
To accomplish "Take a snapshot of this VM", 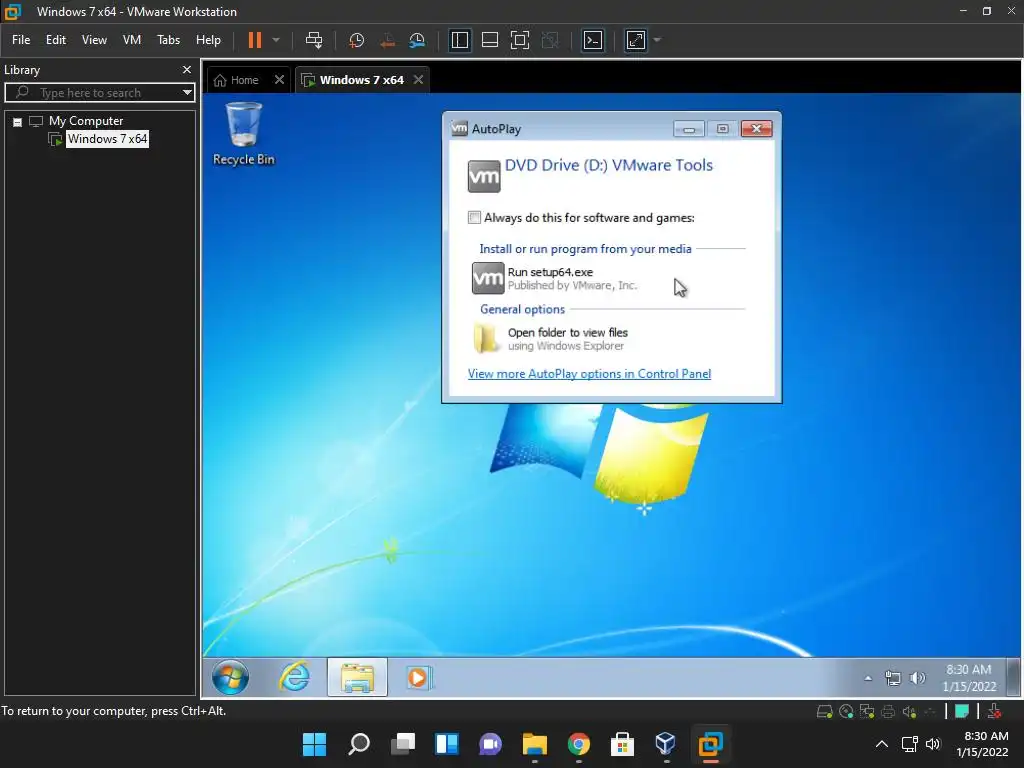I will [357, 40].
